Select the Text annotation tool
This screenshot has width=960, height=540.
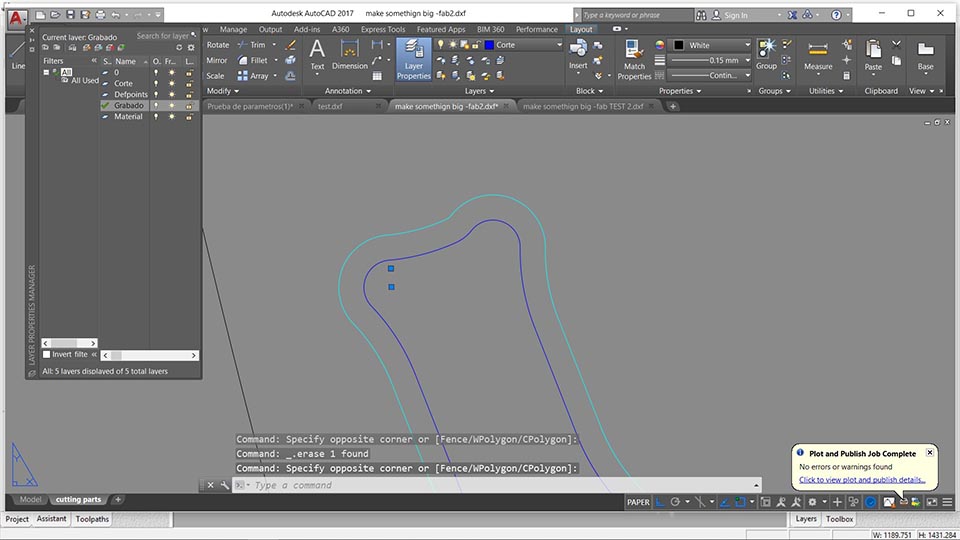(317, 56)
